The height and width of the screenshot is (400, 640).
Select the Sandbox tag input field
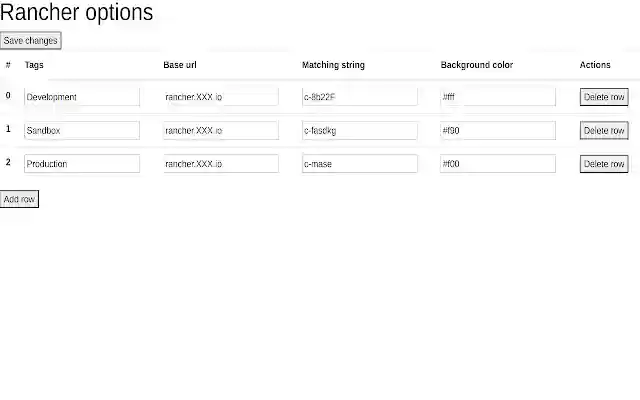(x=82, y=131)
